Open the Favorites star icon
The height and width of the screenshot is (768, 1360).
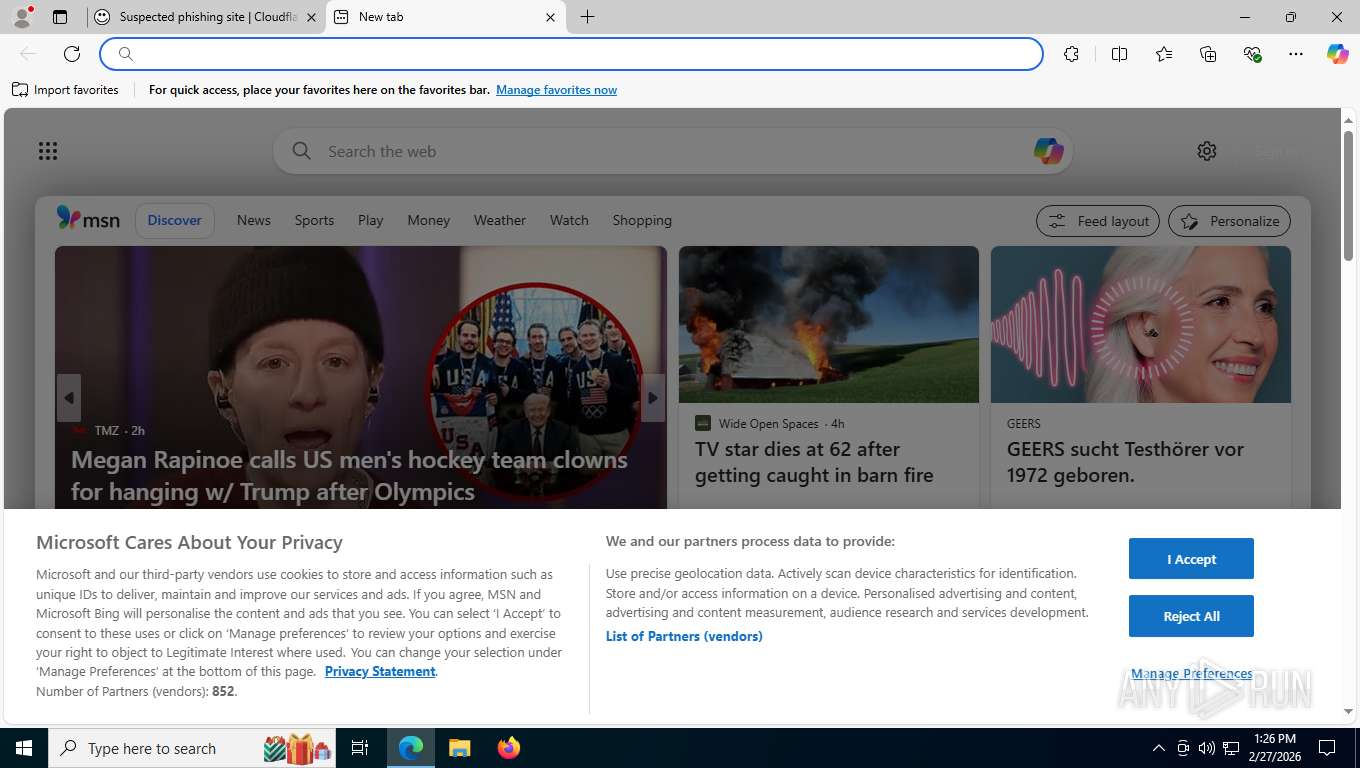click(1164, 54)
